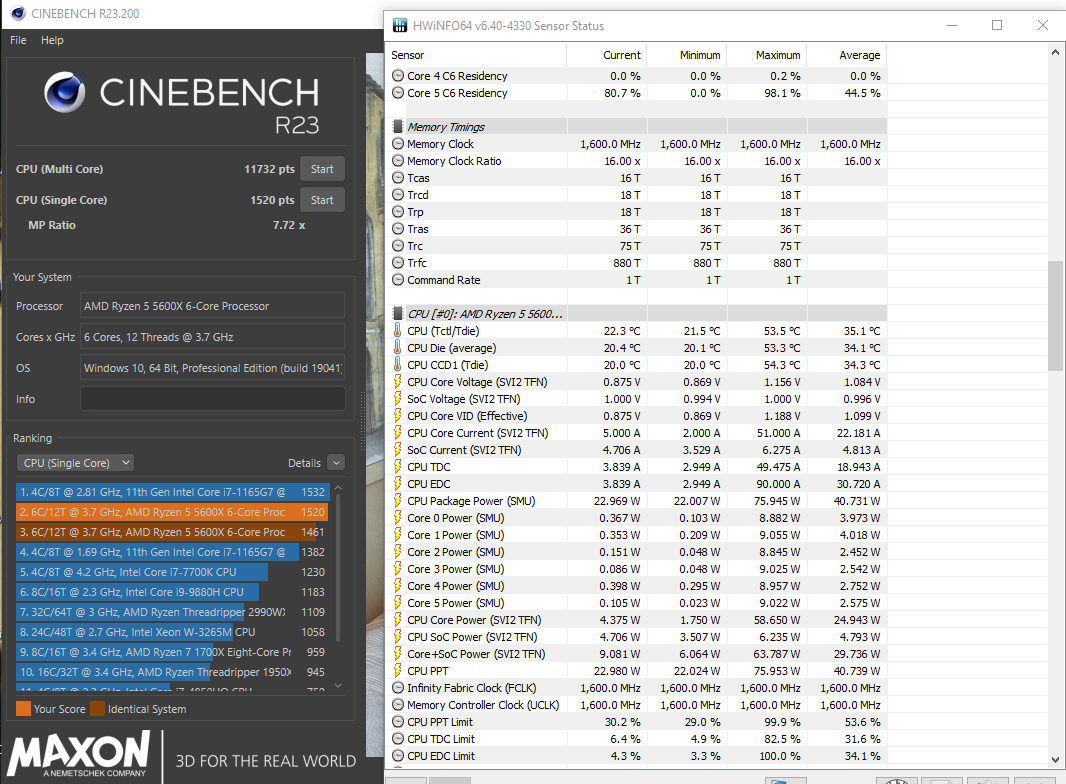Image resolution: width=1066 pixels, height=784 pixels.
Task: Start the CPU Multi Core test
Action: pyautogui.click(x=322, y=169)
